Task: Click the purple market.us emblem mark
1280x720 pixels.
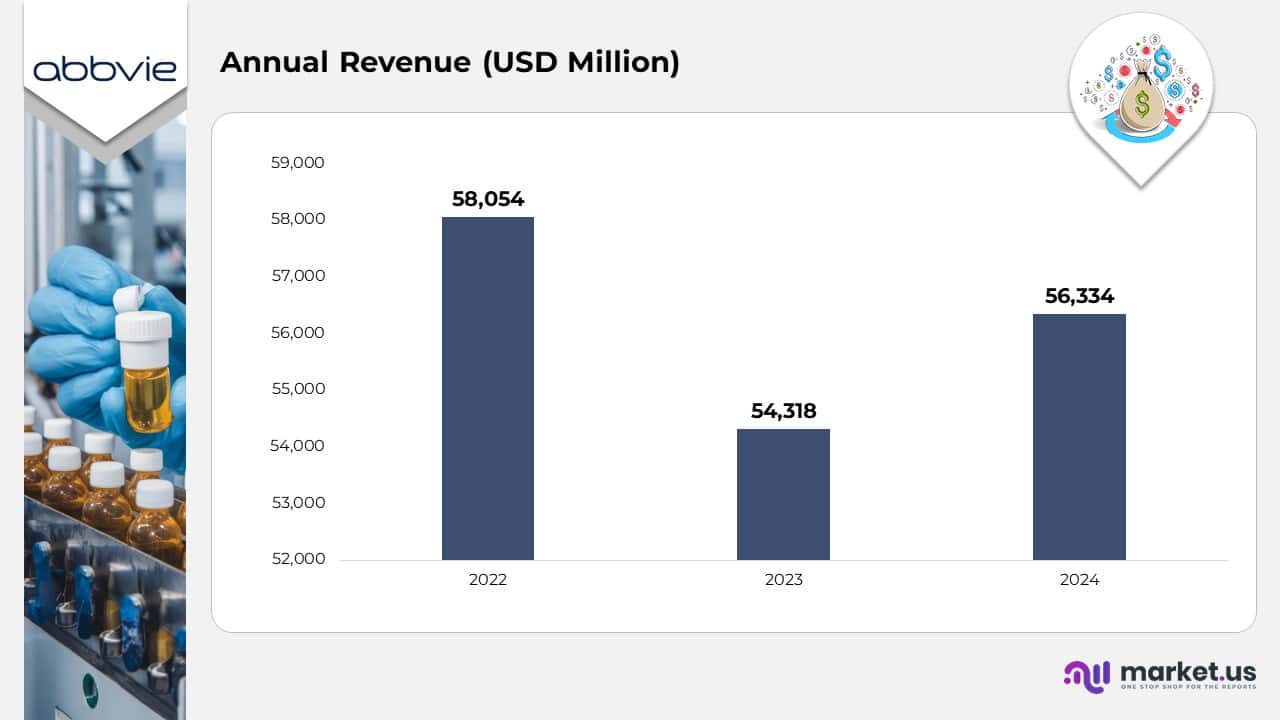Action: [1086, 676]
